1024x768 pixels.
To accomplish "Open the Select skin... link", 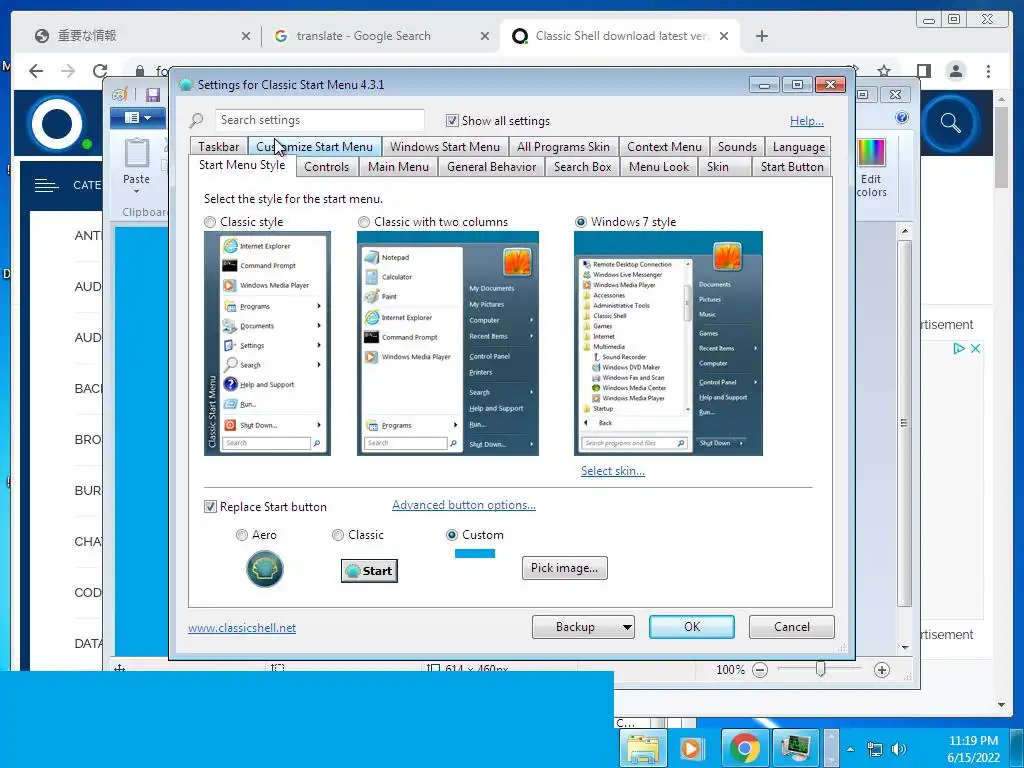I will click(x=613, y=471).
